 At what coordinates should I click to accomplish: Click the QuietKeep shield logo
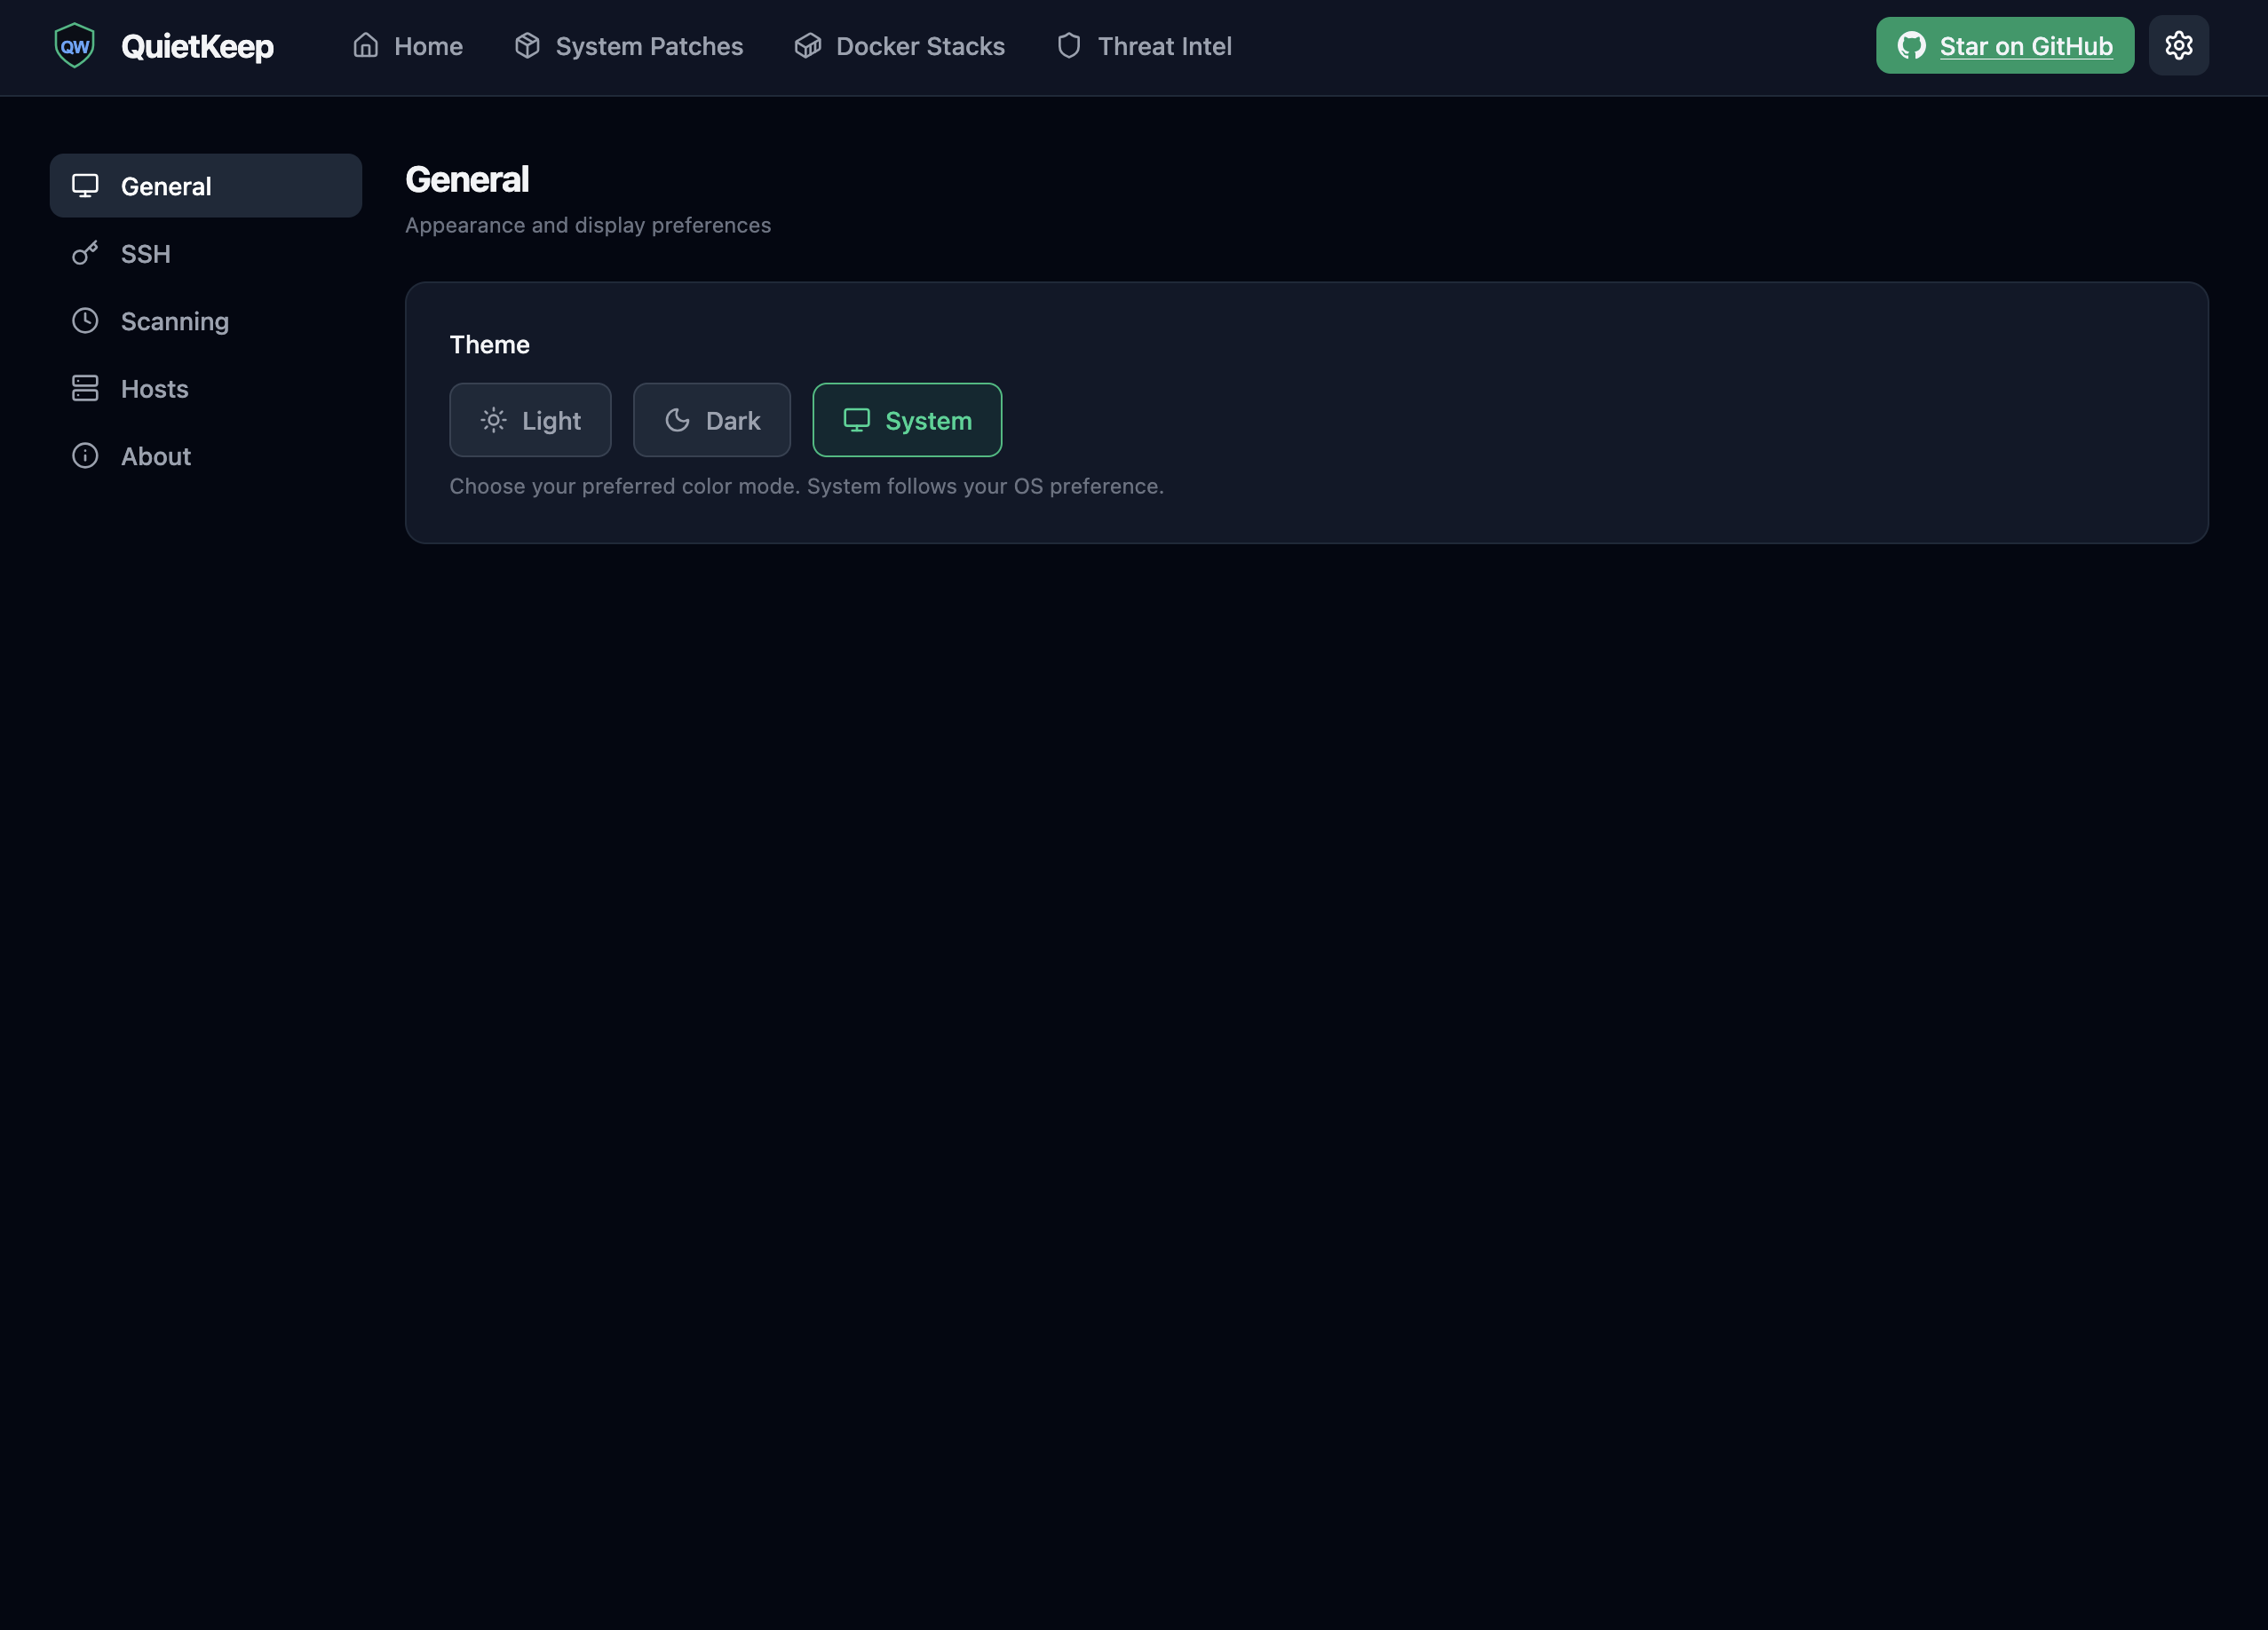(x=73, y=45)
